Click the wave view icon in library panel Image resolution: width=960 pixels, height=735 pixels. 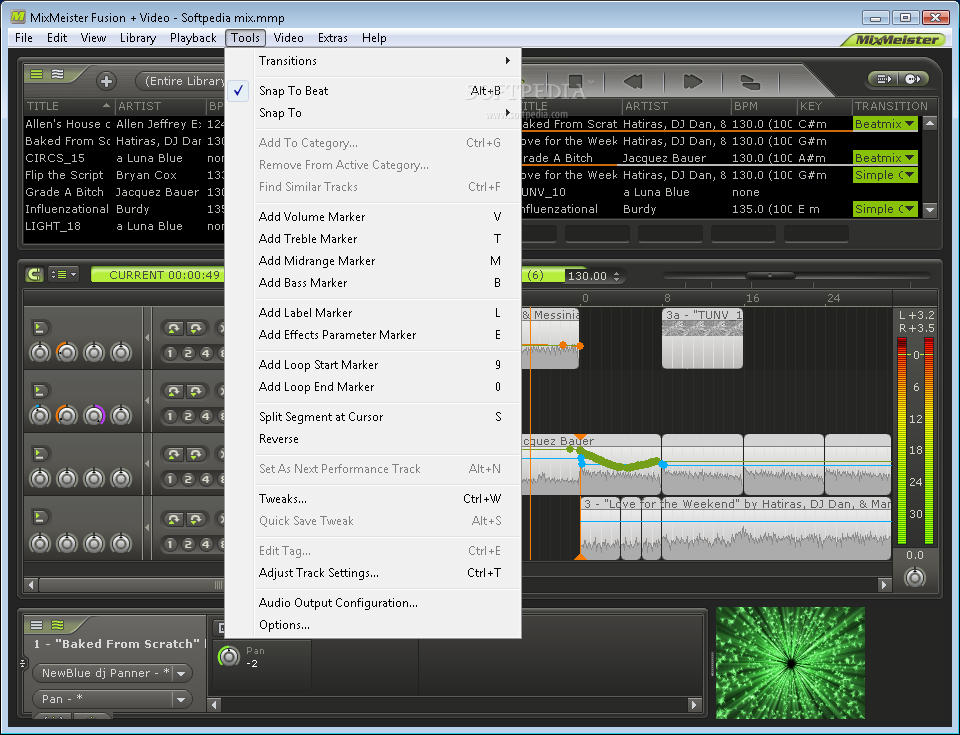click(58, 74)
